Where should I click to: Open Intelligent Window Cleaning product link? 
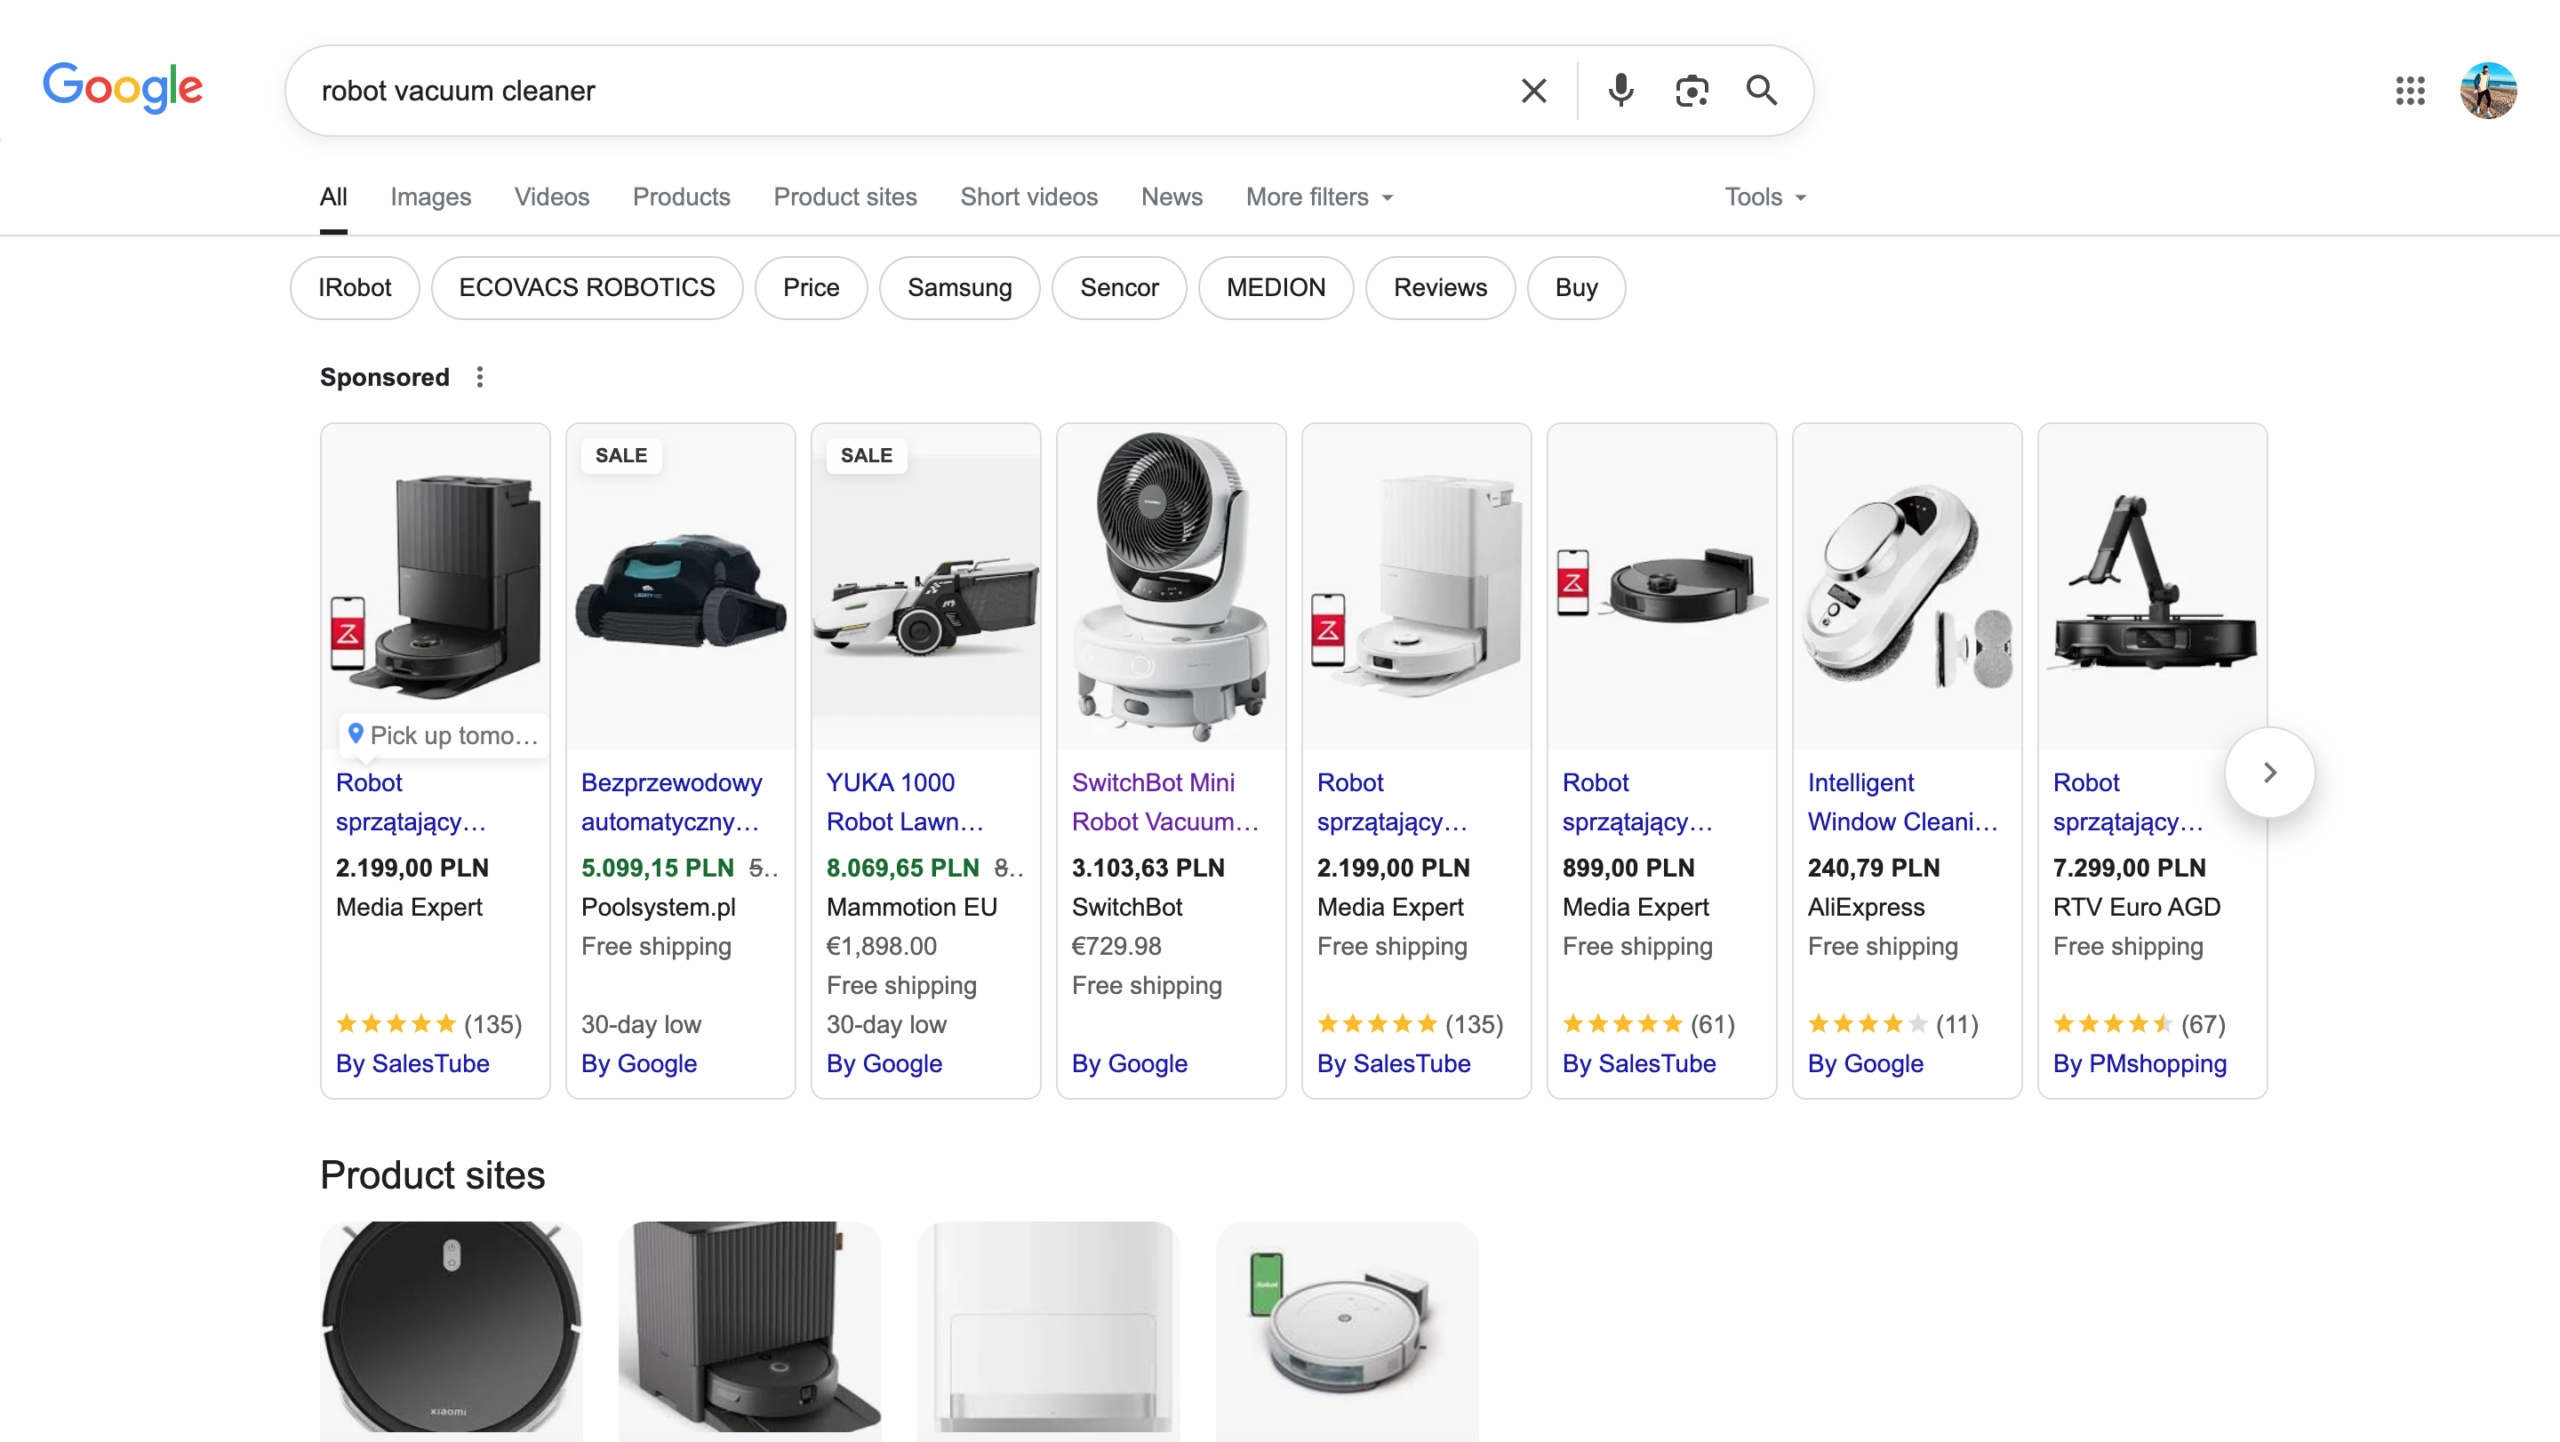click(x=1902, y=802)
